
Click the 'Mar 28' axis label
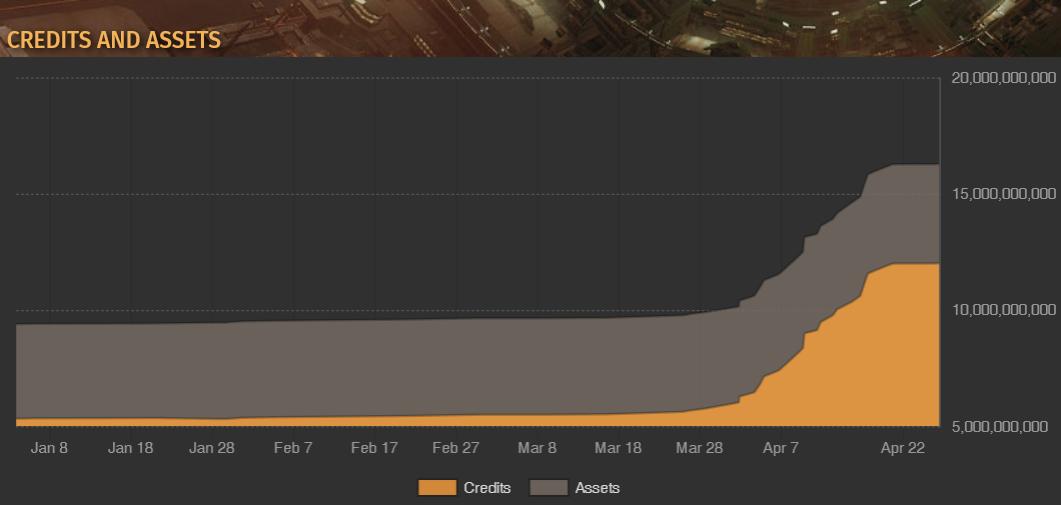pos(700,448)
